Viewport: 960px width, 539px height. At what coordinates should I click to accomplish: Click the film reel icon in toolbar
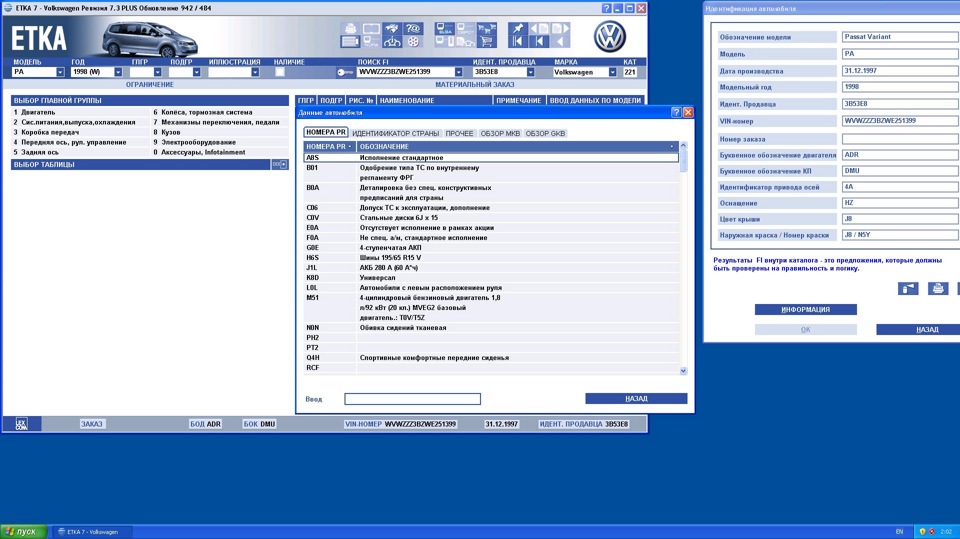pos(413,42)
